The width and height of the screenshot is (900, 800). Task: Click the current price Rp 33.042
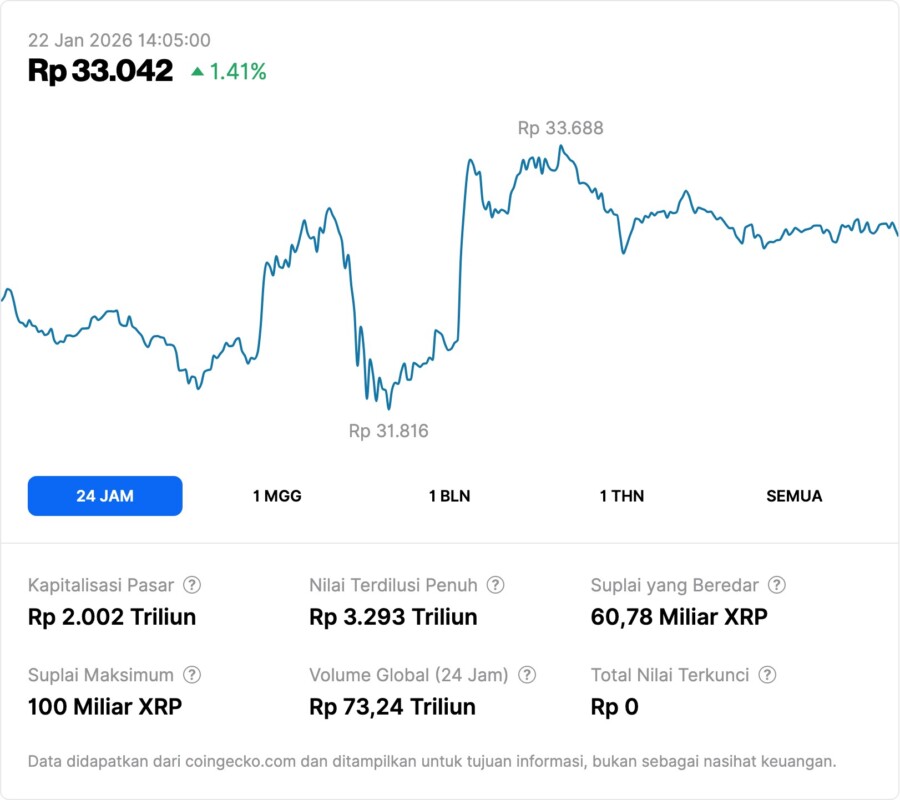tap(100, 71)
